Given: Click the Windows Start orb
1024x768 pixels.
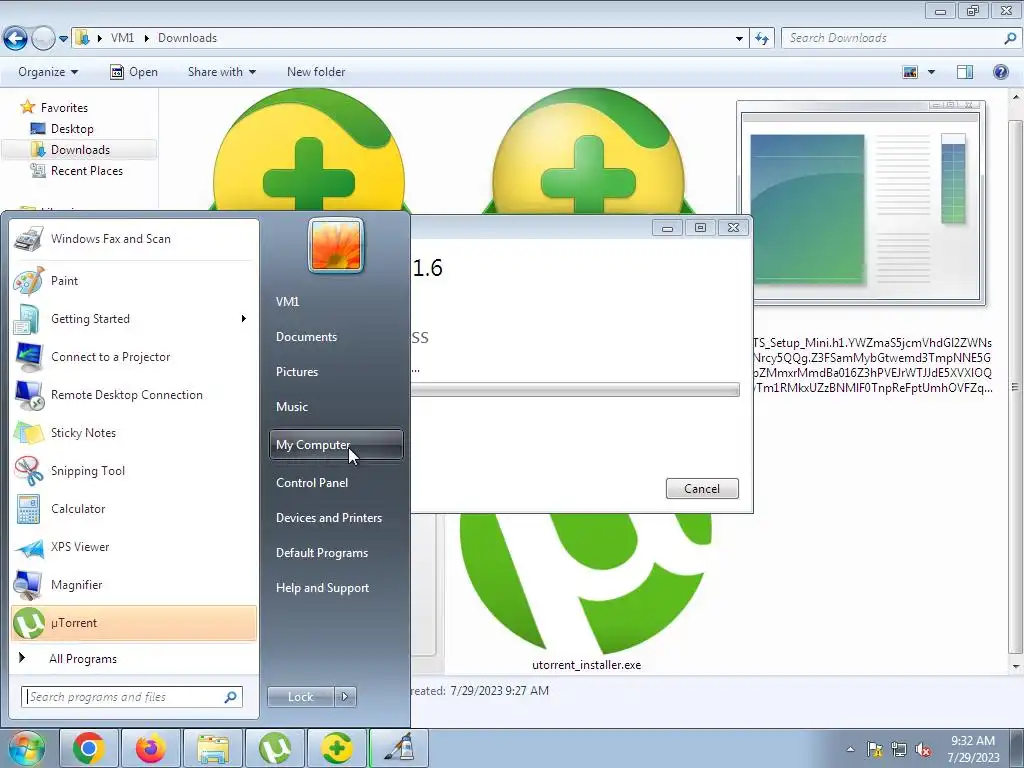Looking at the screenshot, I should pyautogui.click(x=25, y=748).
